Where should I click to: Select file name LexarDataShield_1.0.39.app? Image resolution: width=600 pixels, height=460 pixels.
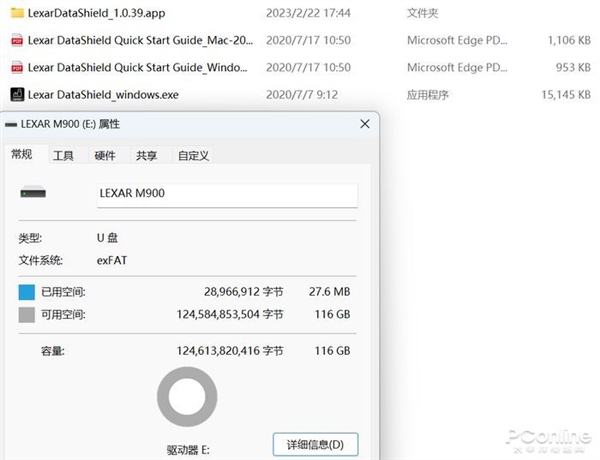(x=96, y=13)
